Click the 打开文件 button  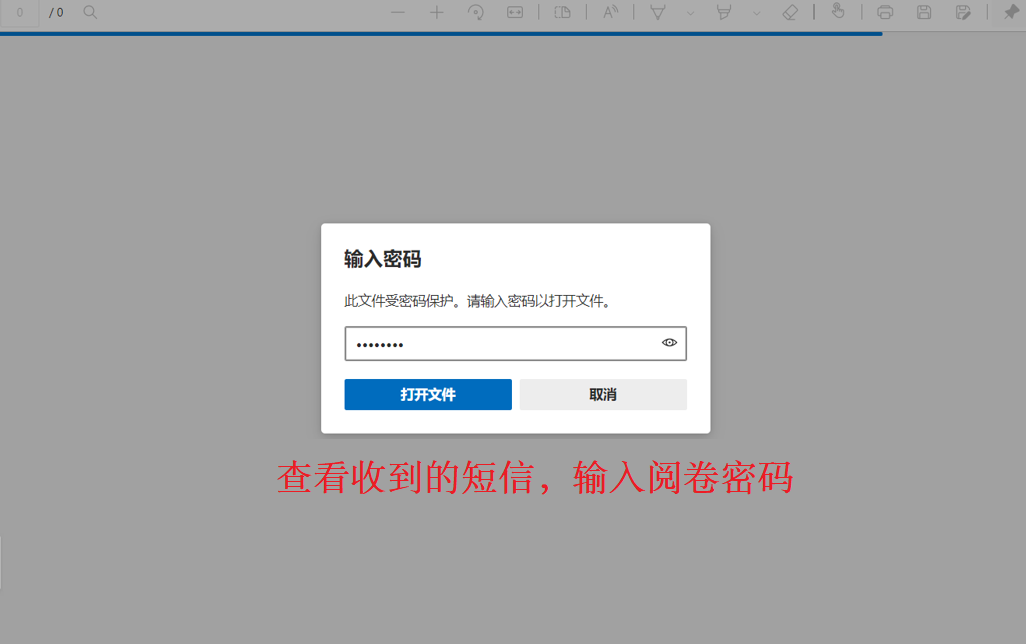pyautogui.click(x=428, y=395)
